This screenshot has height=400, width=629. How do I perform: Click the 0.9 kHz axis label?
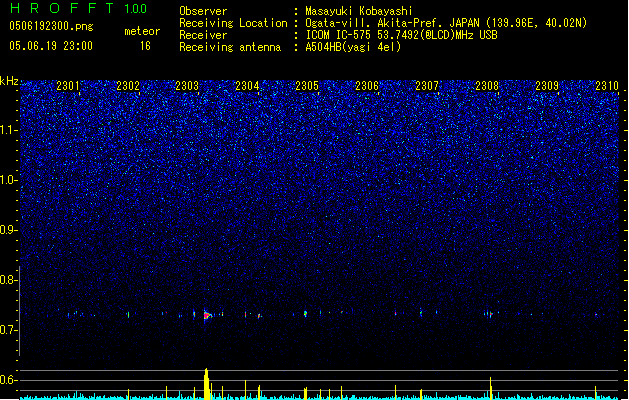point(9,230)
